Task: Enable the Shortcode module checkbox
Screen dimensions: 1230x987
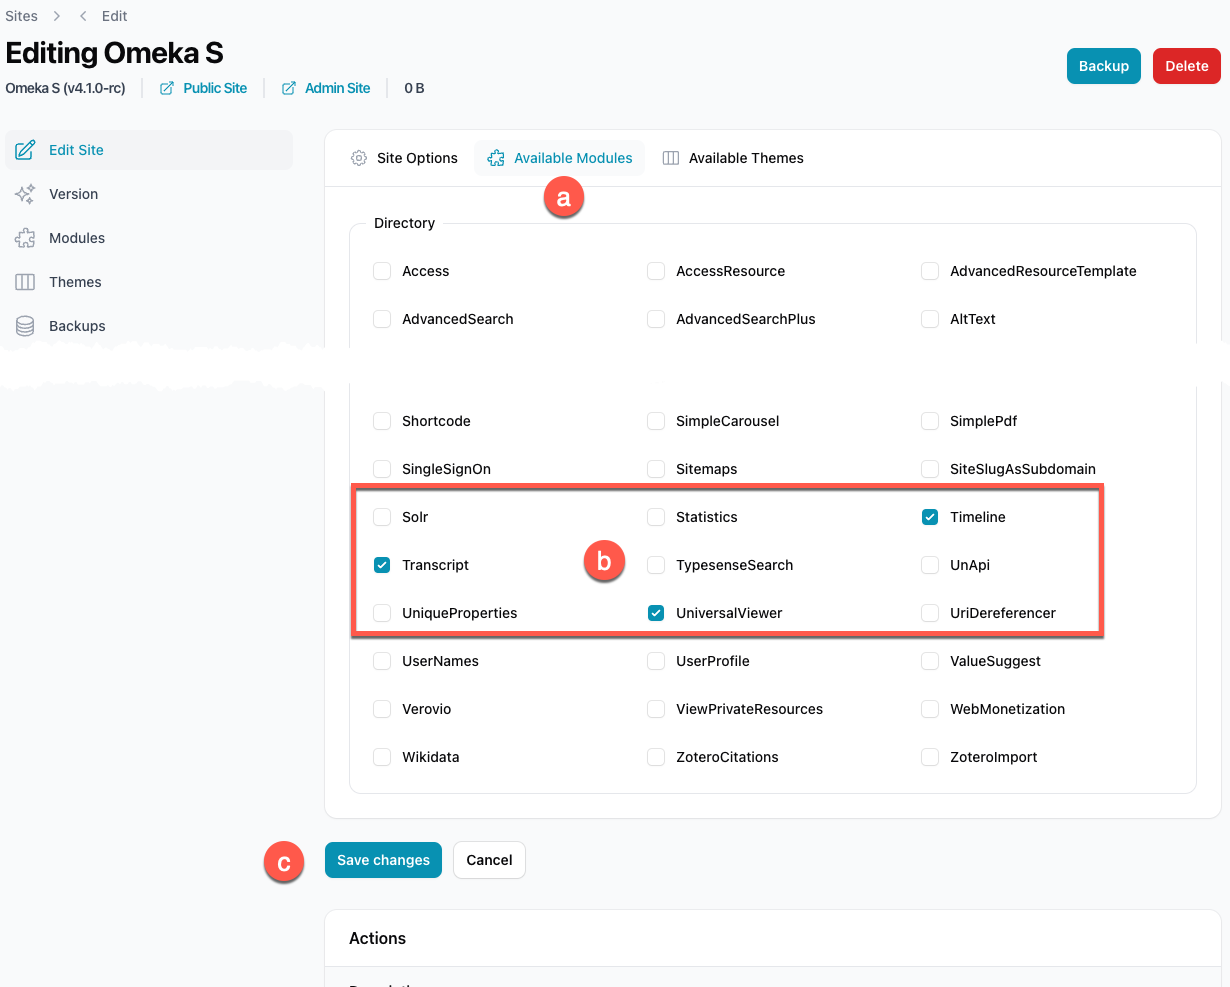Action: click(x=382, y=421)
